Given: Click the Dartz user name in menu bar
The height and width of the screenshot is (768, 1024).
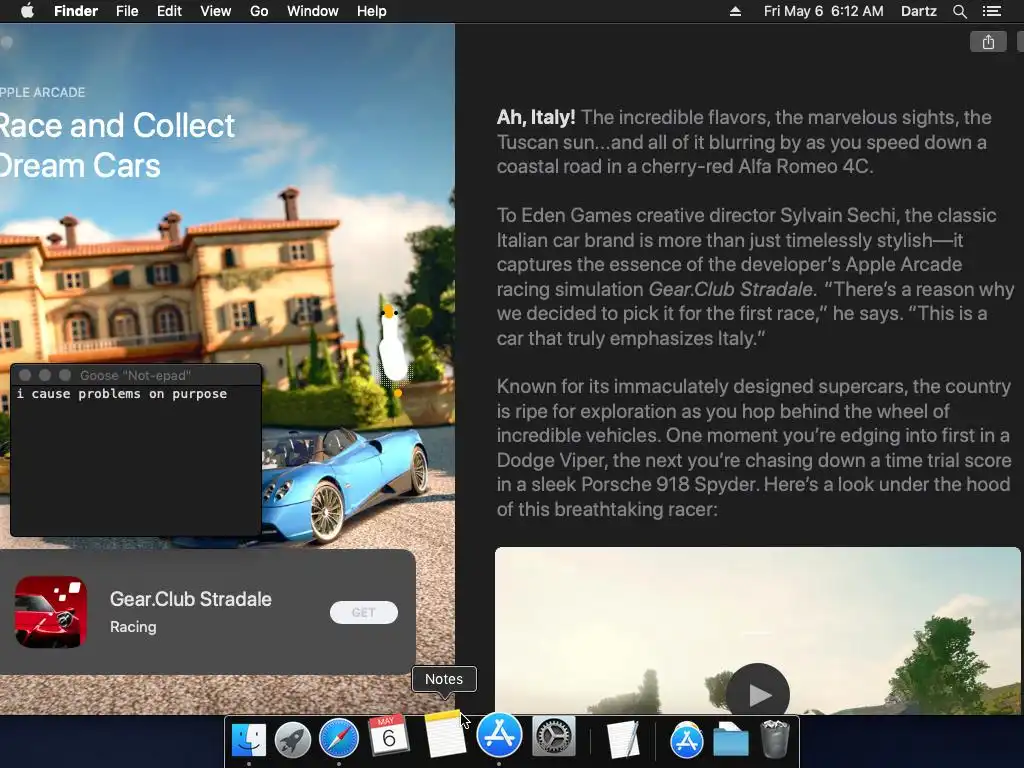Looking at the screenshot, I should click(919, 11).
